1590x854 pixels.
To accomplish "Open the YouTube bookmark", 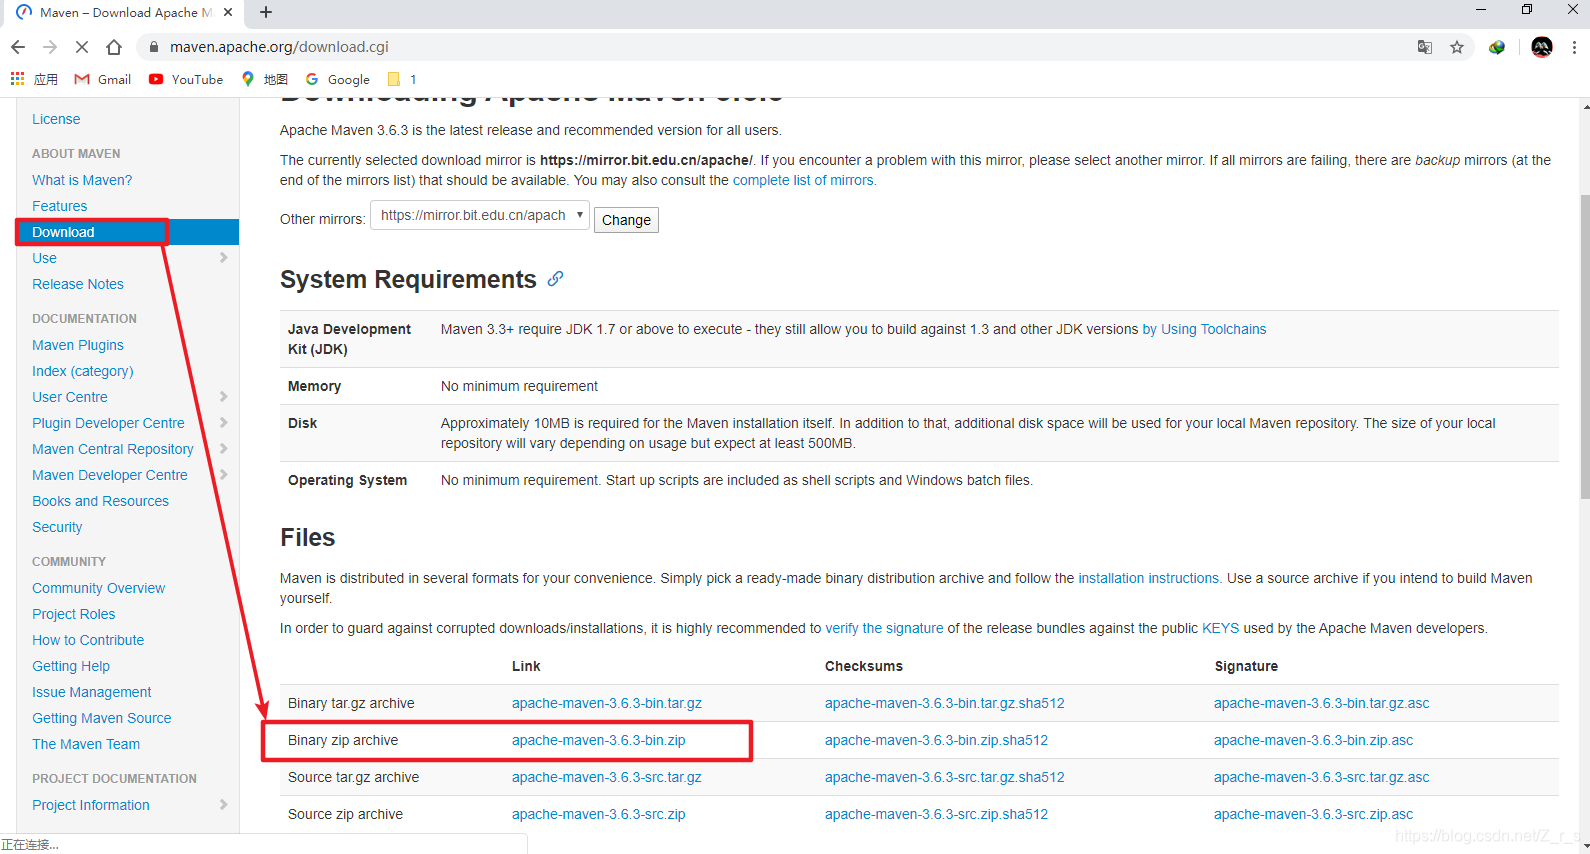I will point(186,79).
